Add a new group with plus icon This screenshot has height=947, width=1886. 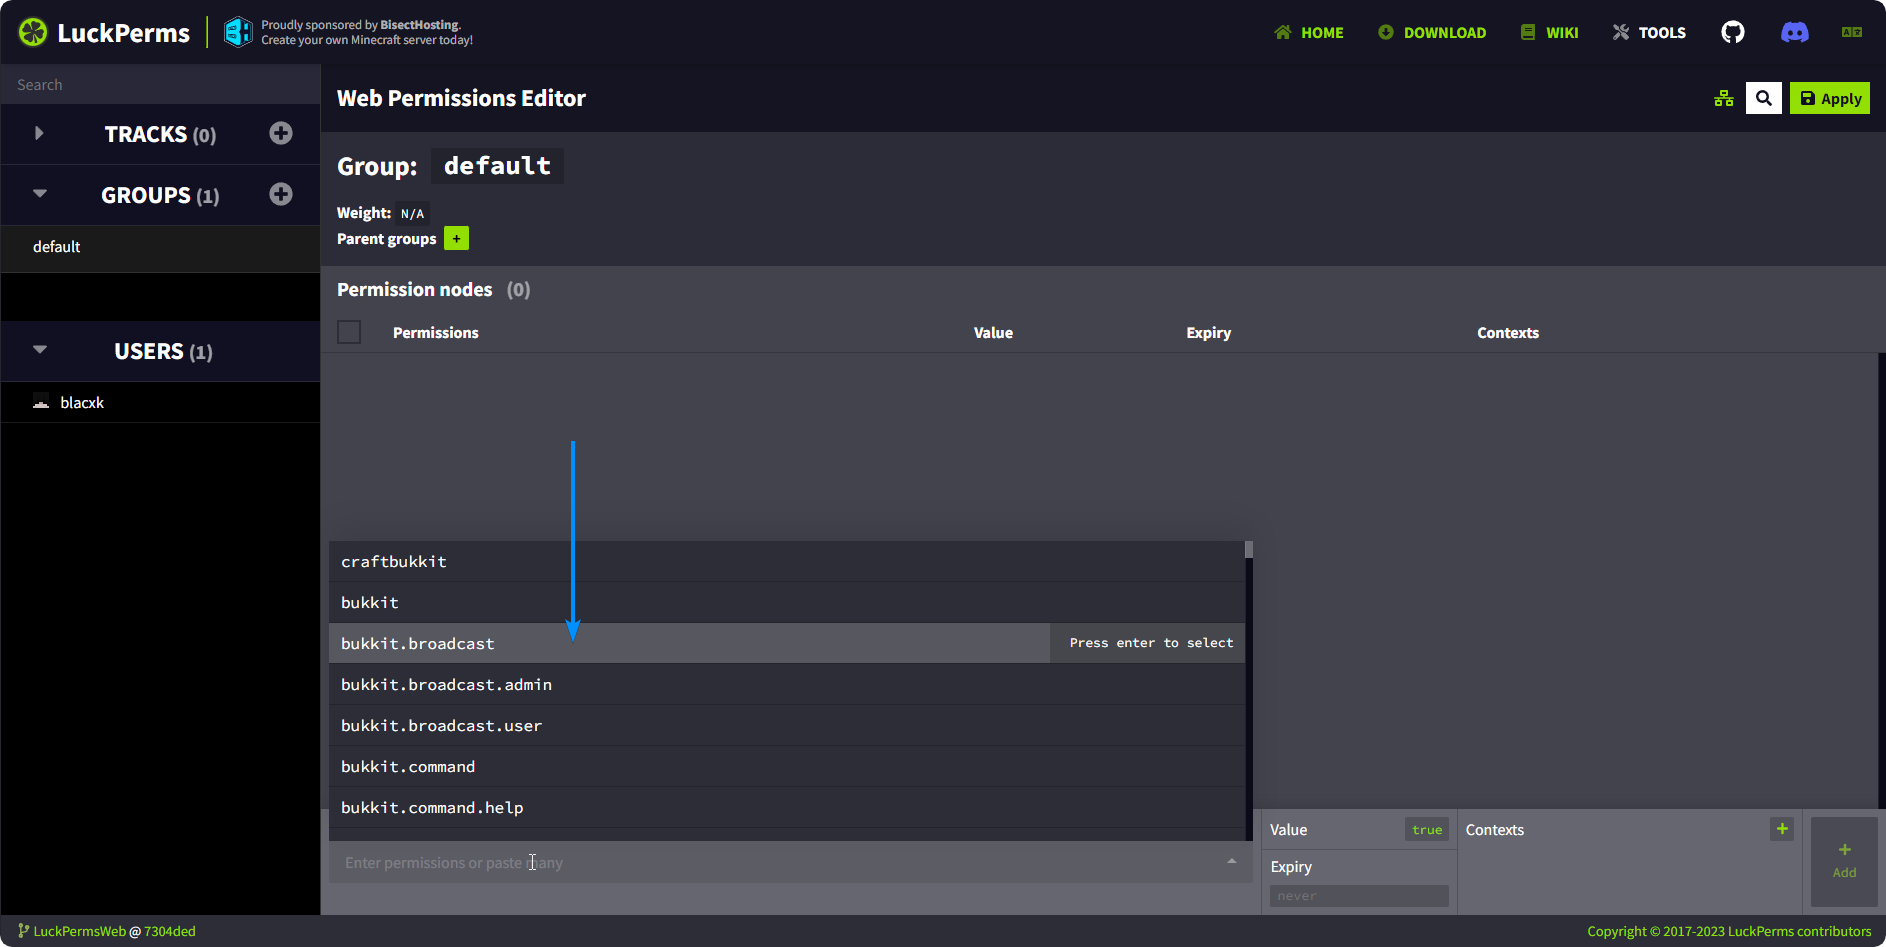281,194
